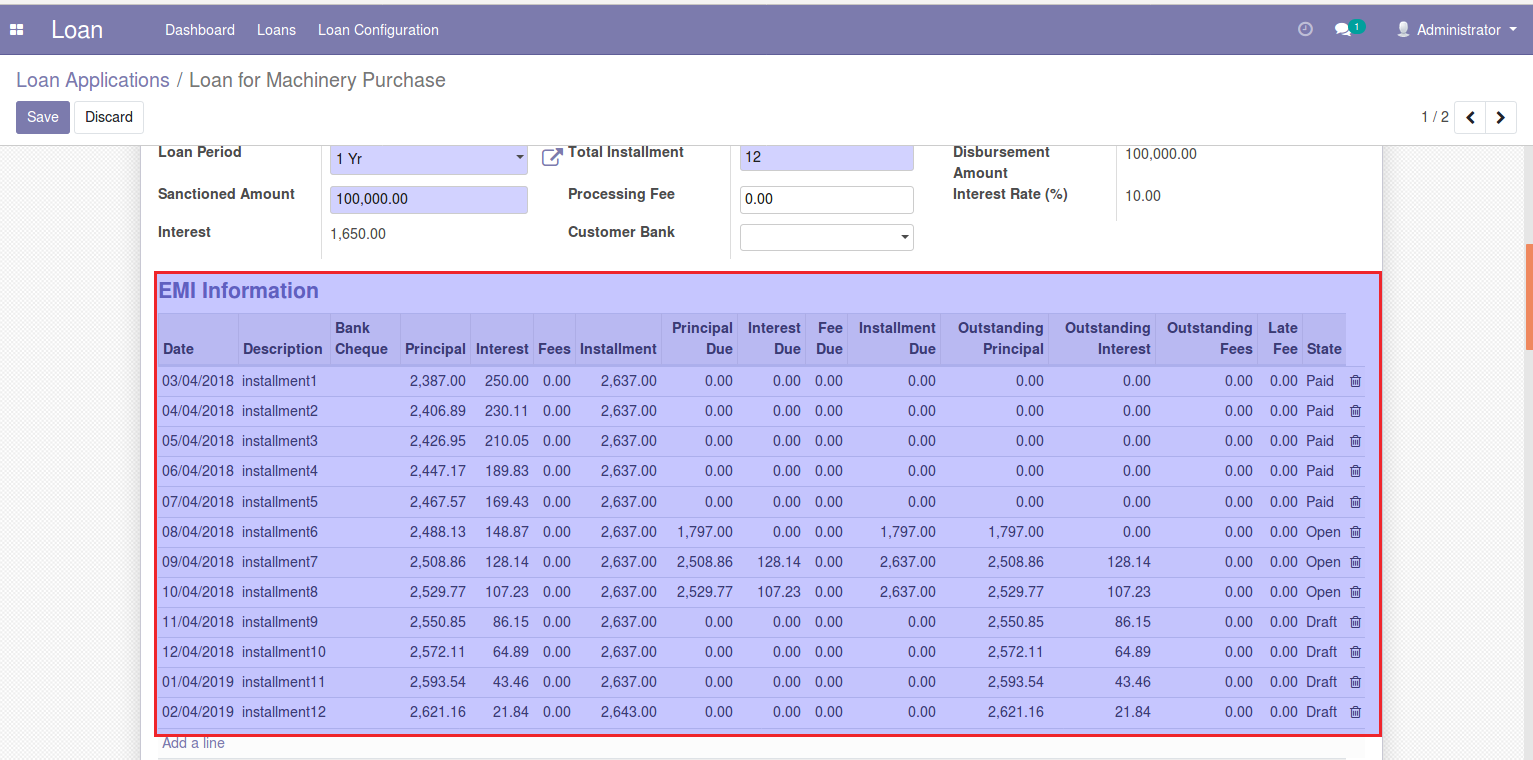Image resolution: width=1533 pixels, height=760 pixels.
Task: Expand the Loan Period dropdown
Action: (x=429, y=158)
